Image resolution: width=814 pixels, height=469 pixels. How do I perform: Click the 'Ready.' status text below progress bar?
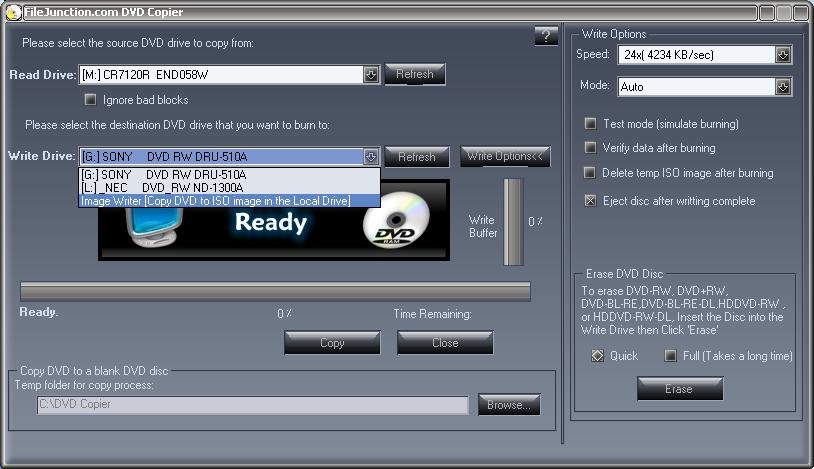[39, 312]
